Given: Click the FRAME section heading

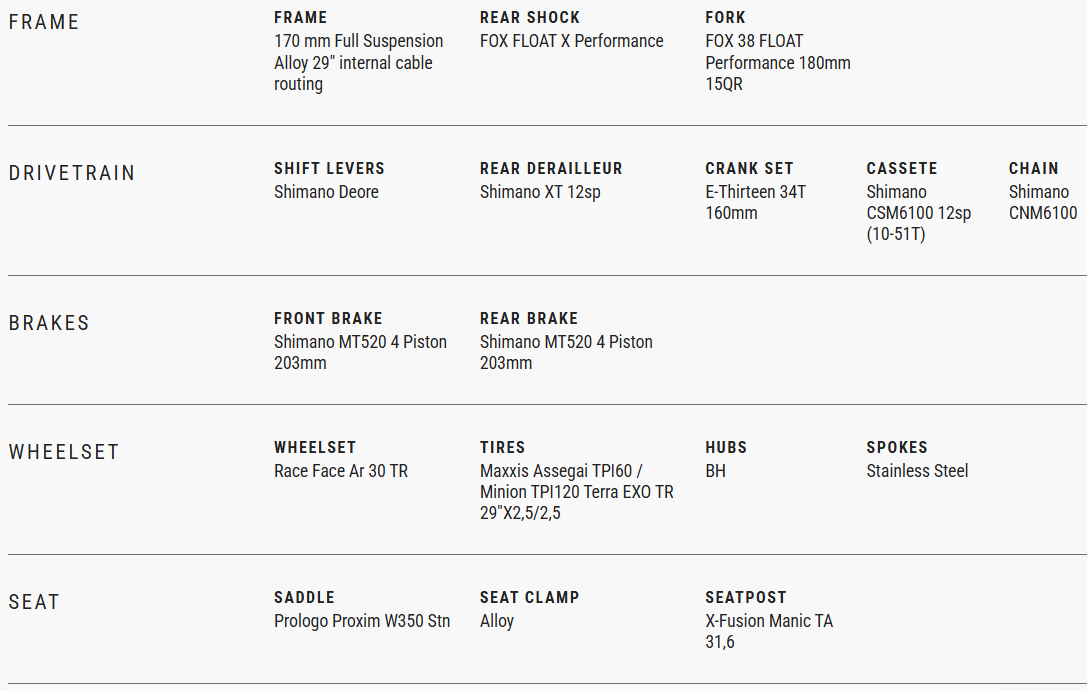Looking at the screenshot, I should 44,22.
